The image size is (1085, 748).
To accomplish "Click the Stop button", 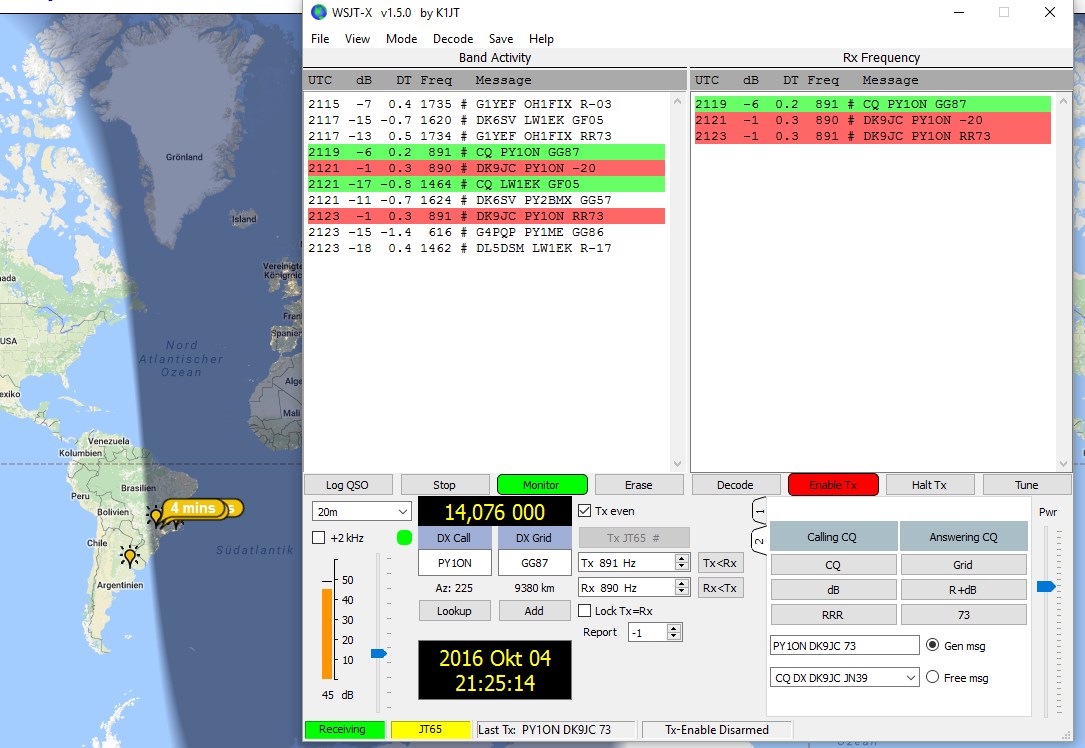I will [x=444, y=485].
